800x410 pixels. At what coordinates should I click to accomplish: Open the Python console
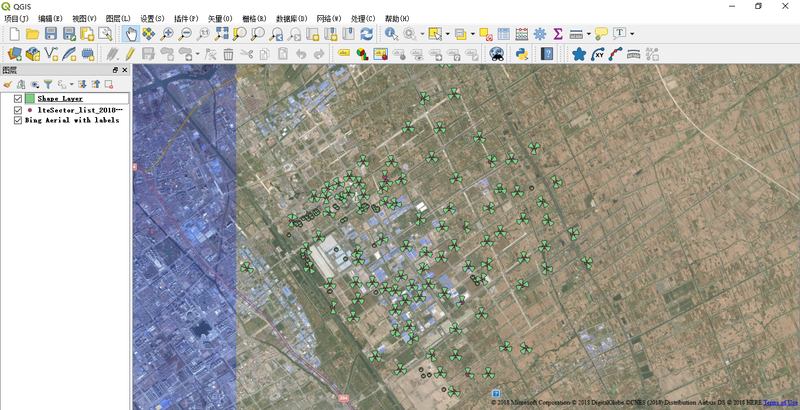(521, 54)
